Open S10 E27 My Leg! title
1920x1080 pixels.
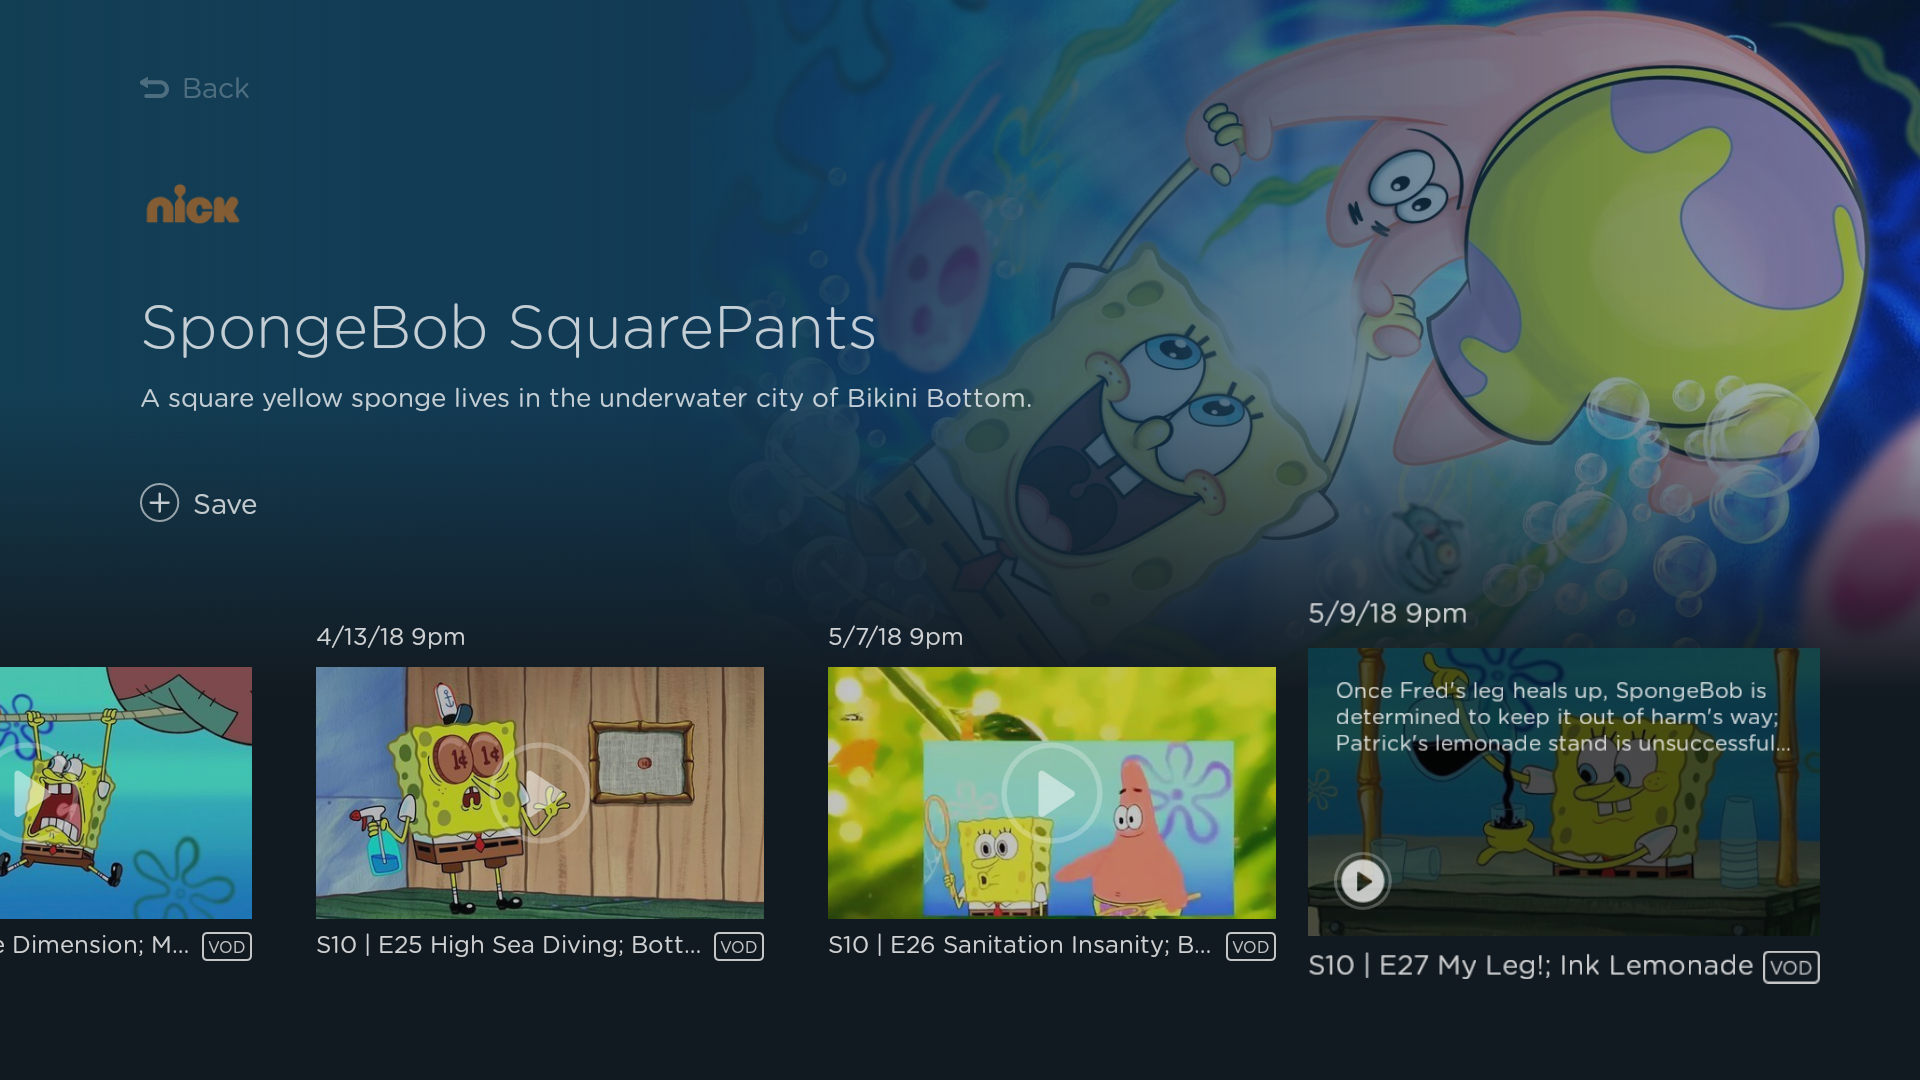click(1530, 966)
